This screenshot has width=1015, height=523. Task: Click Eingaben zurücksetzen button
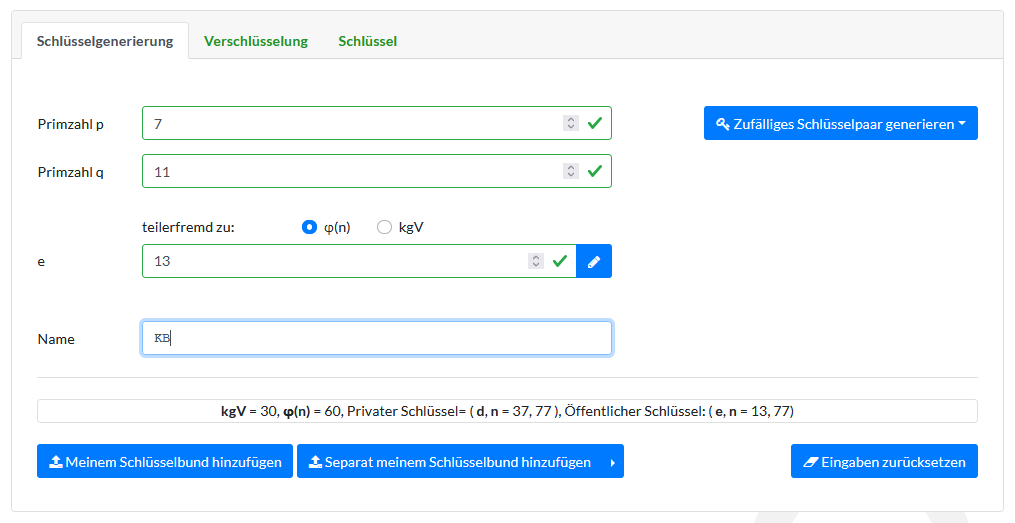(x=884, y=462)
